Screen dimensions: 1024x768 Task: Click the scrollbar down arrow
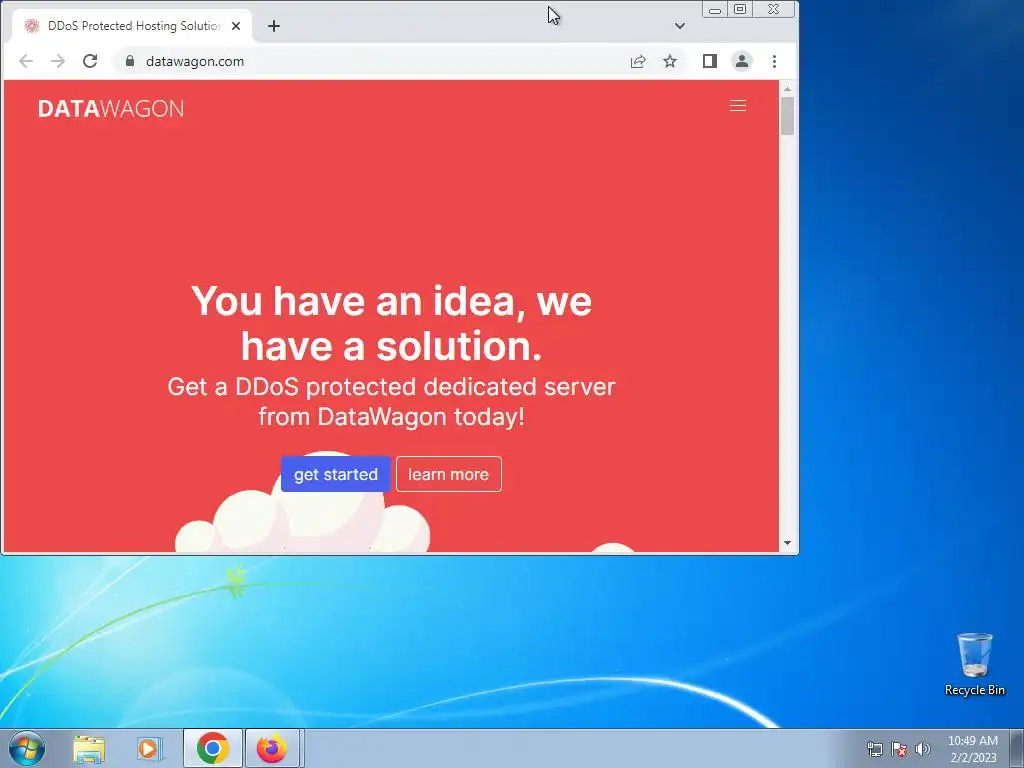click(x=788, y=543)
